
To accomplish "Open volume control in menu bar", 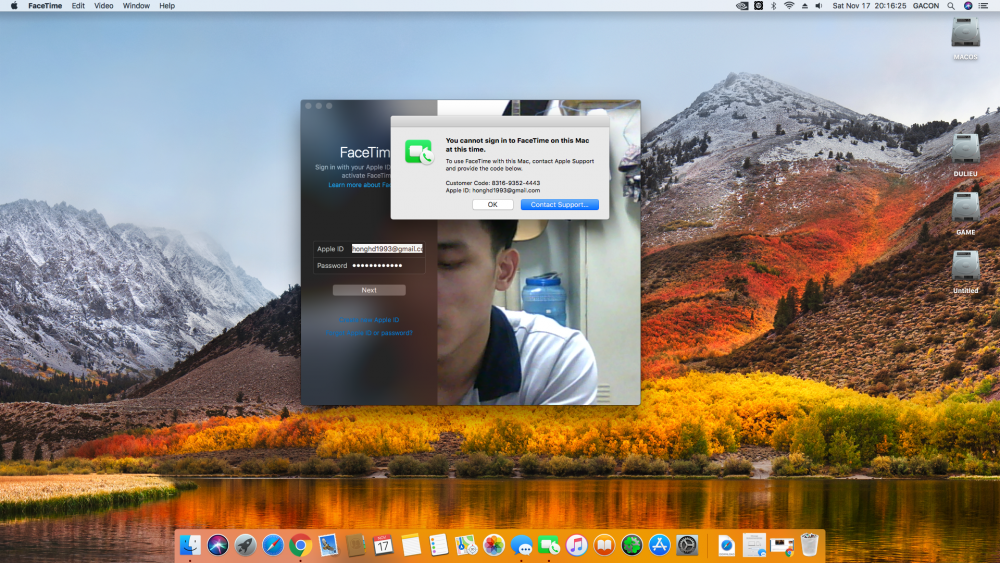I will click(819, 6).
